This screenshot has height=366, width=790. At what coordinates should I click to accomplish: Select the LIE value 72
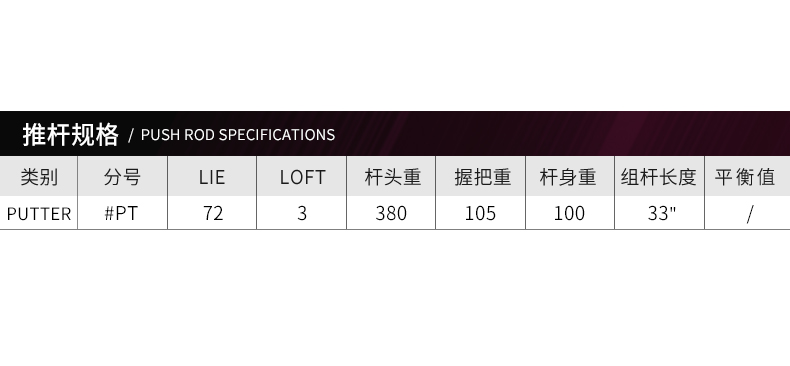pos(213,213)
